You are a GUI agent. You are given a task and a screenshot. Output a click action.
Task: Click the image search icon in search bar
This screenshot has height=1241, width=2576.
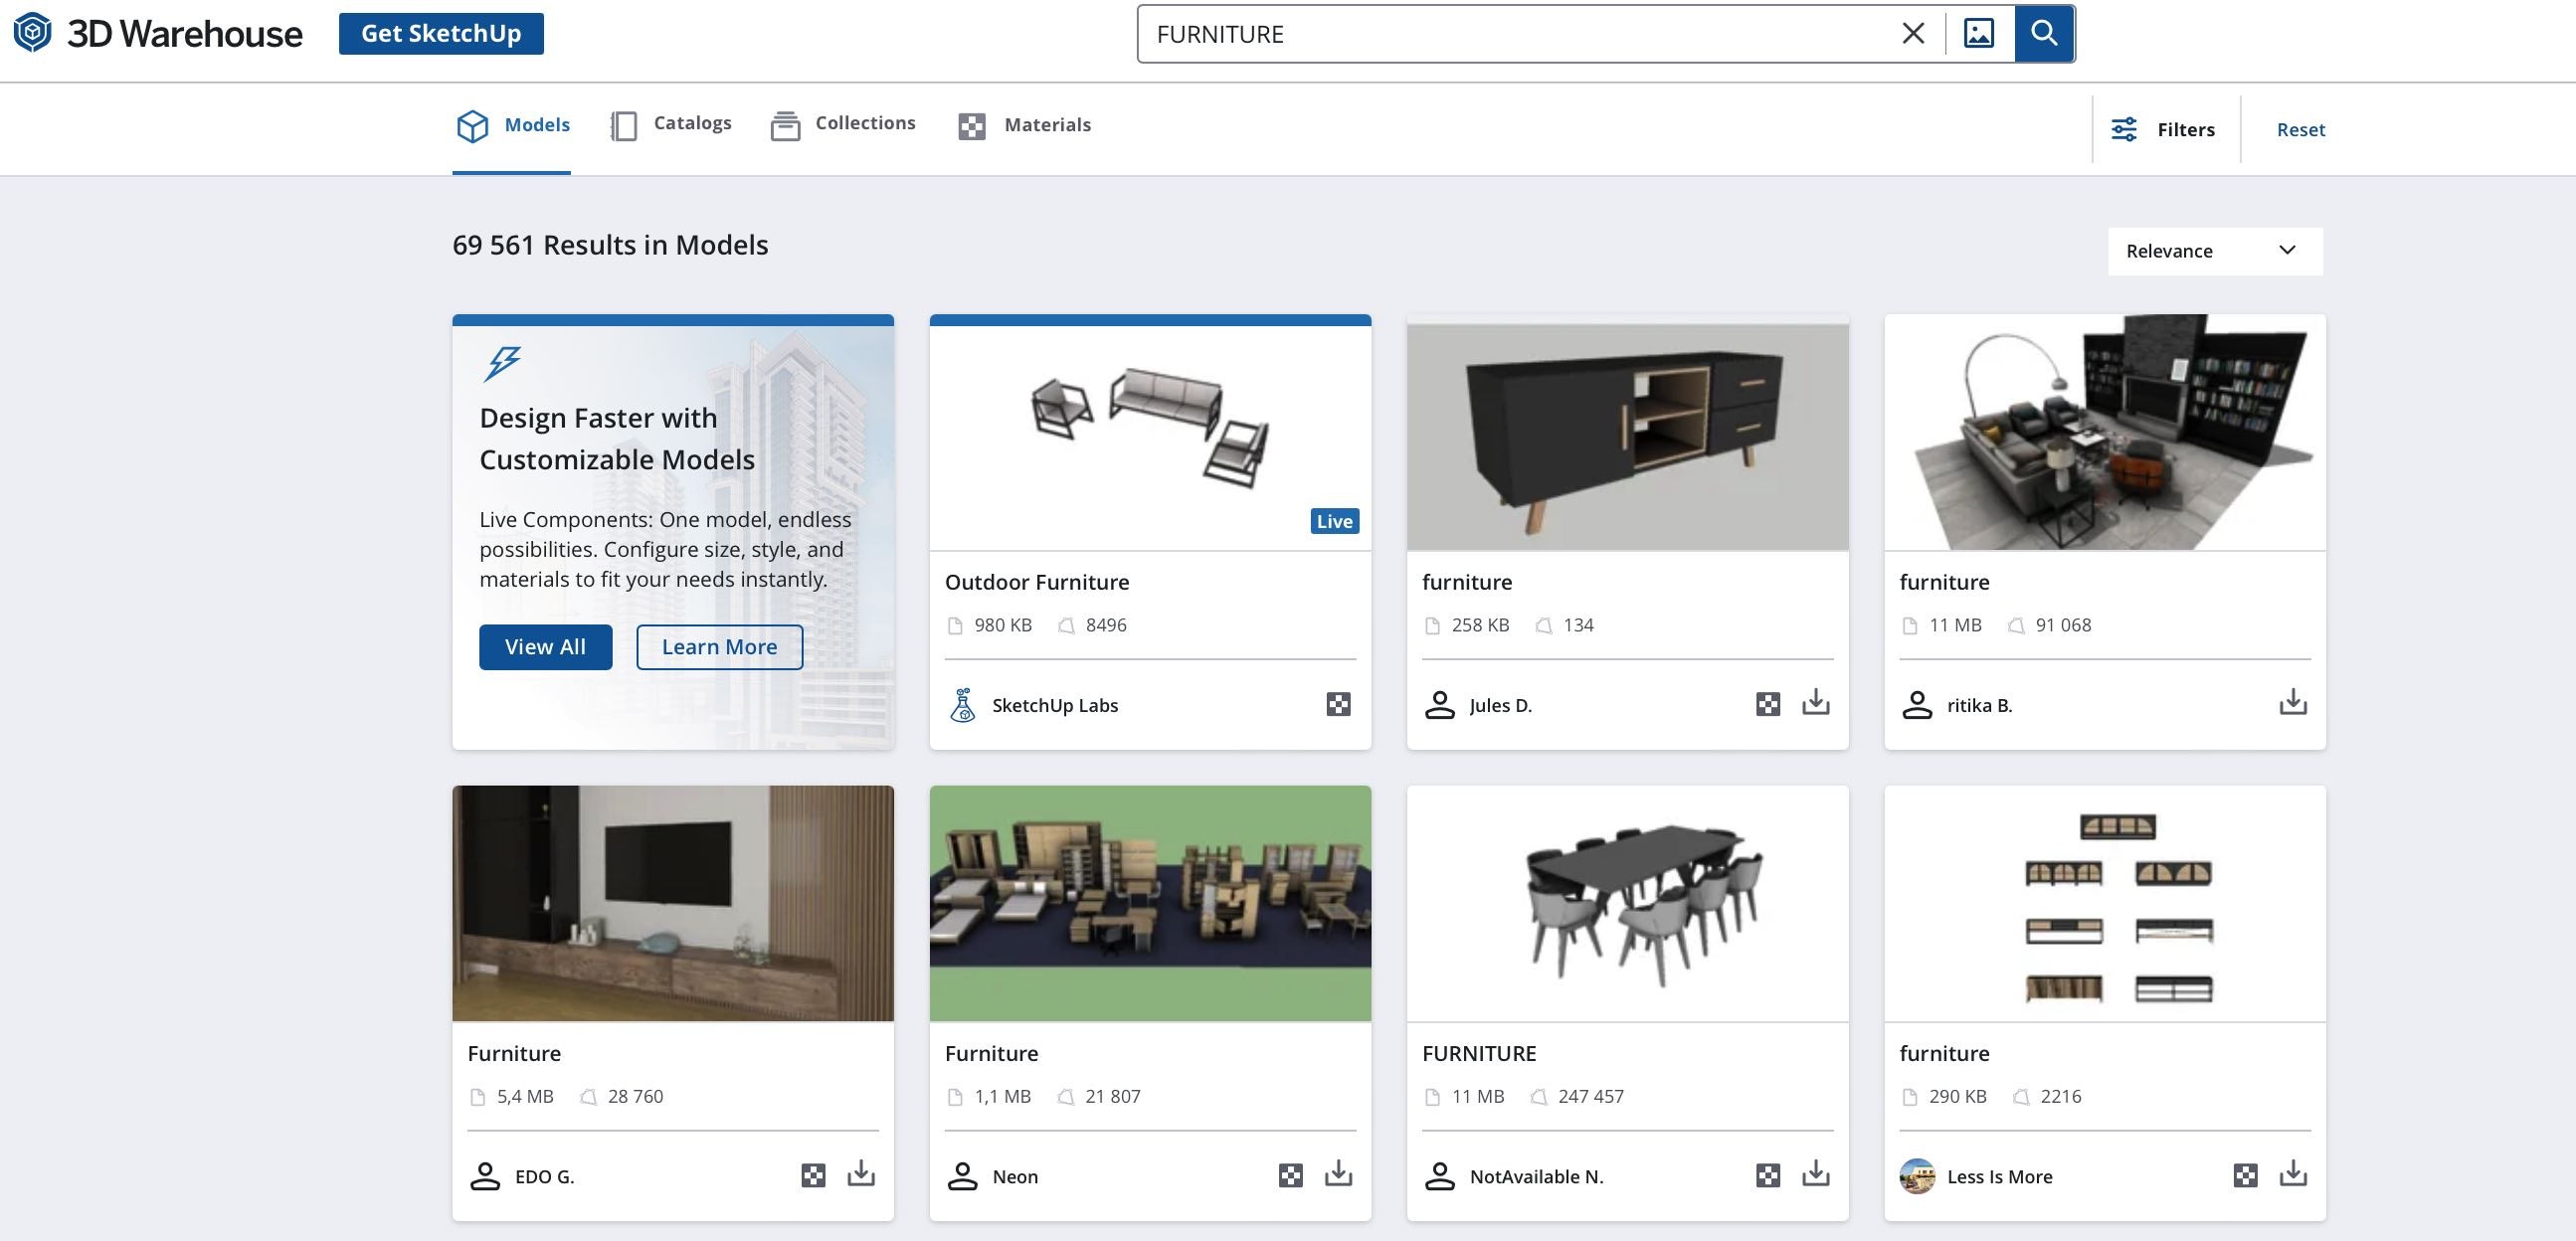(x=1978, y=33)
